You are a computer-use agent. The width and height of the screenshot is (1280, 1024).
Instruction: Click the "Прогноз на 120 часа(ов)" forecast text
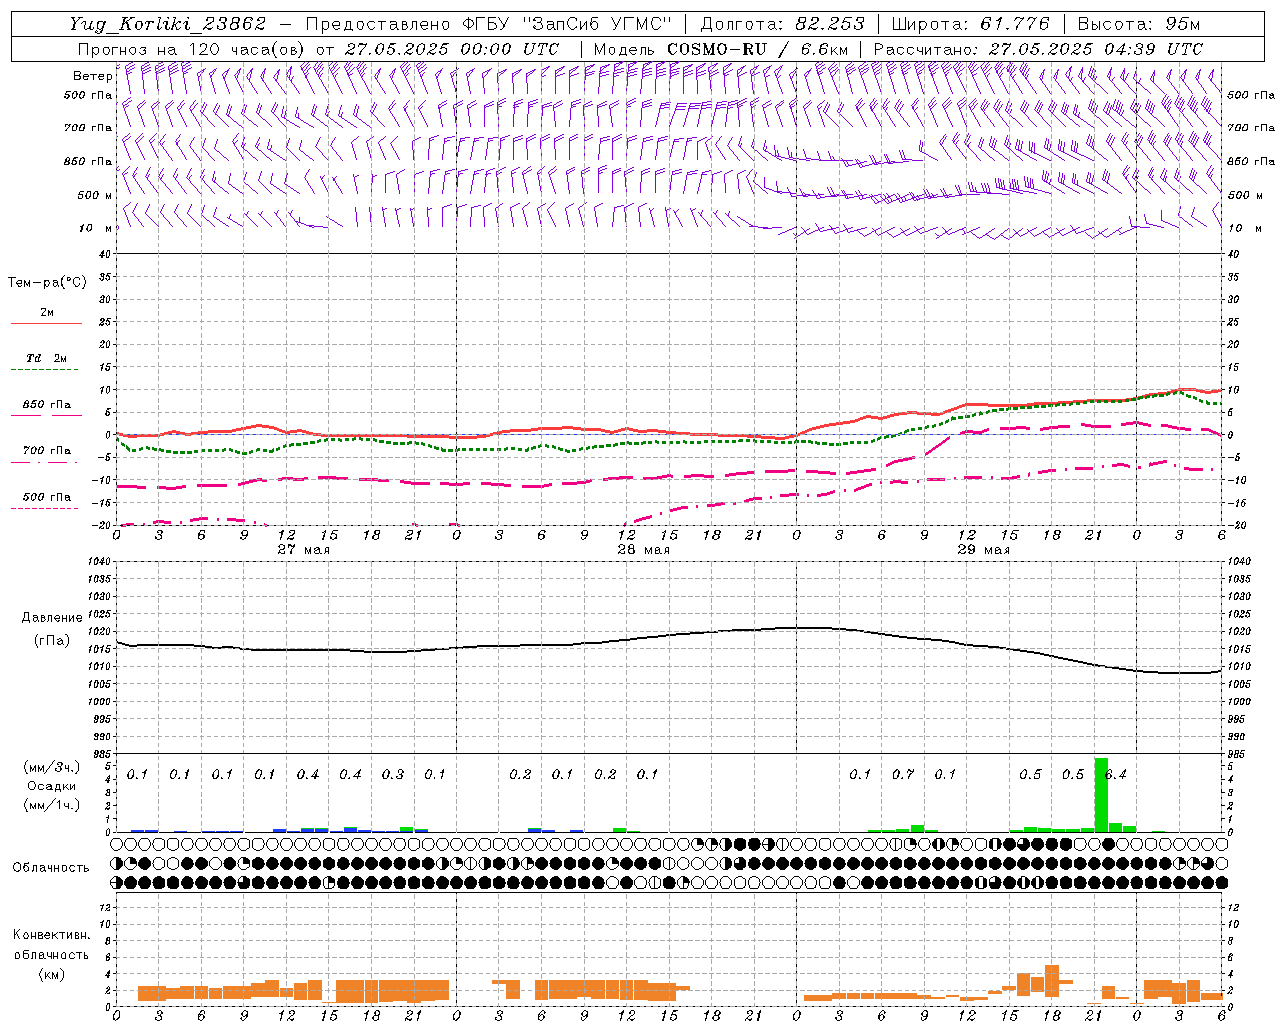coord(192,49)
